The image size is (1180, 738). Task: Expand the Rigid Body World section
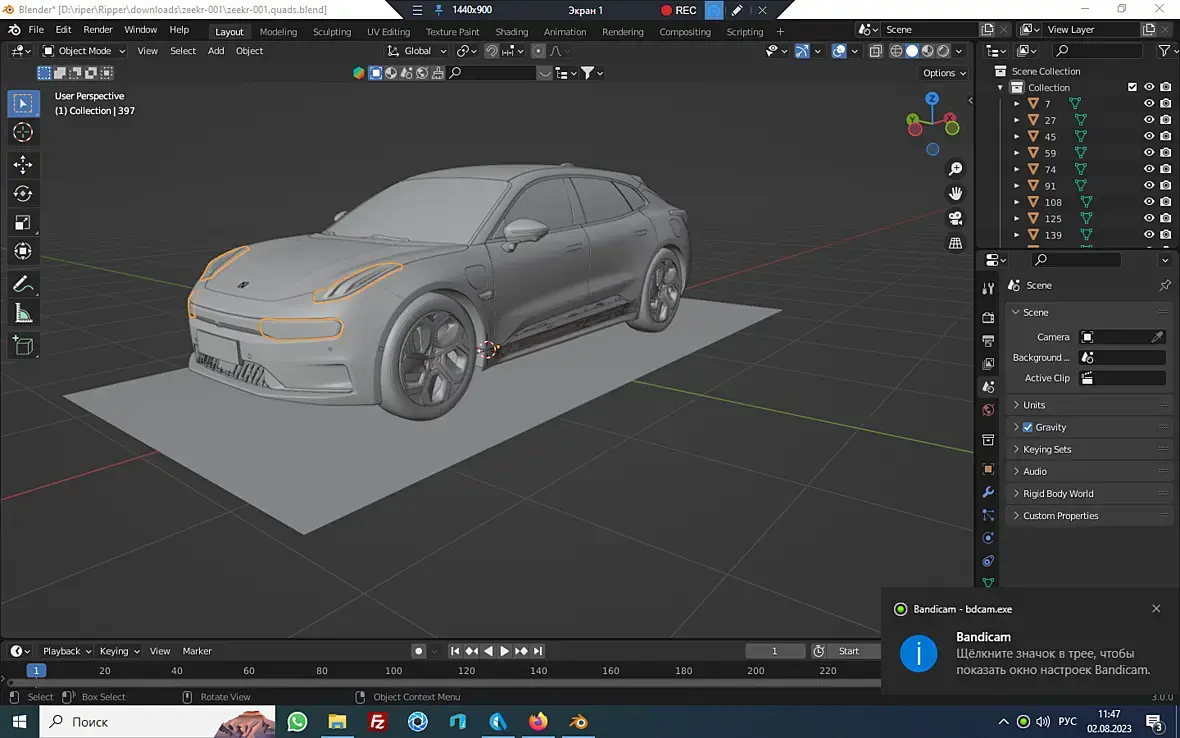[1058, 494]
